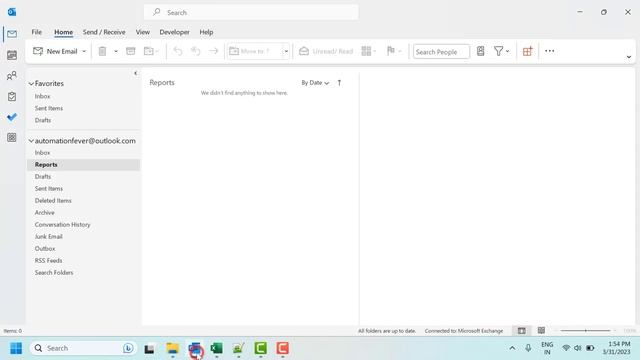Open the Tasks clipboard view

[12, 96]
